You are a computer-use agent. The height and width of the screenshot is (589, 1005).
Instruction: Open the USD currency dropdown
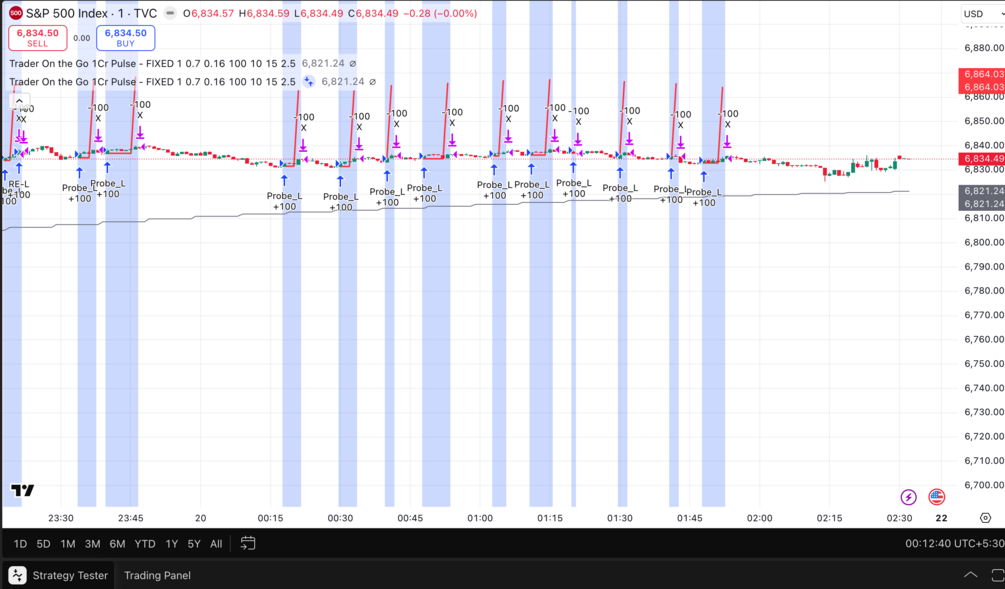[x=982, y=13]
